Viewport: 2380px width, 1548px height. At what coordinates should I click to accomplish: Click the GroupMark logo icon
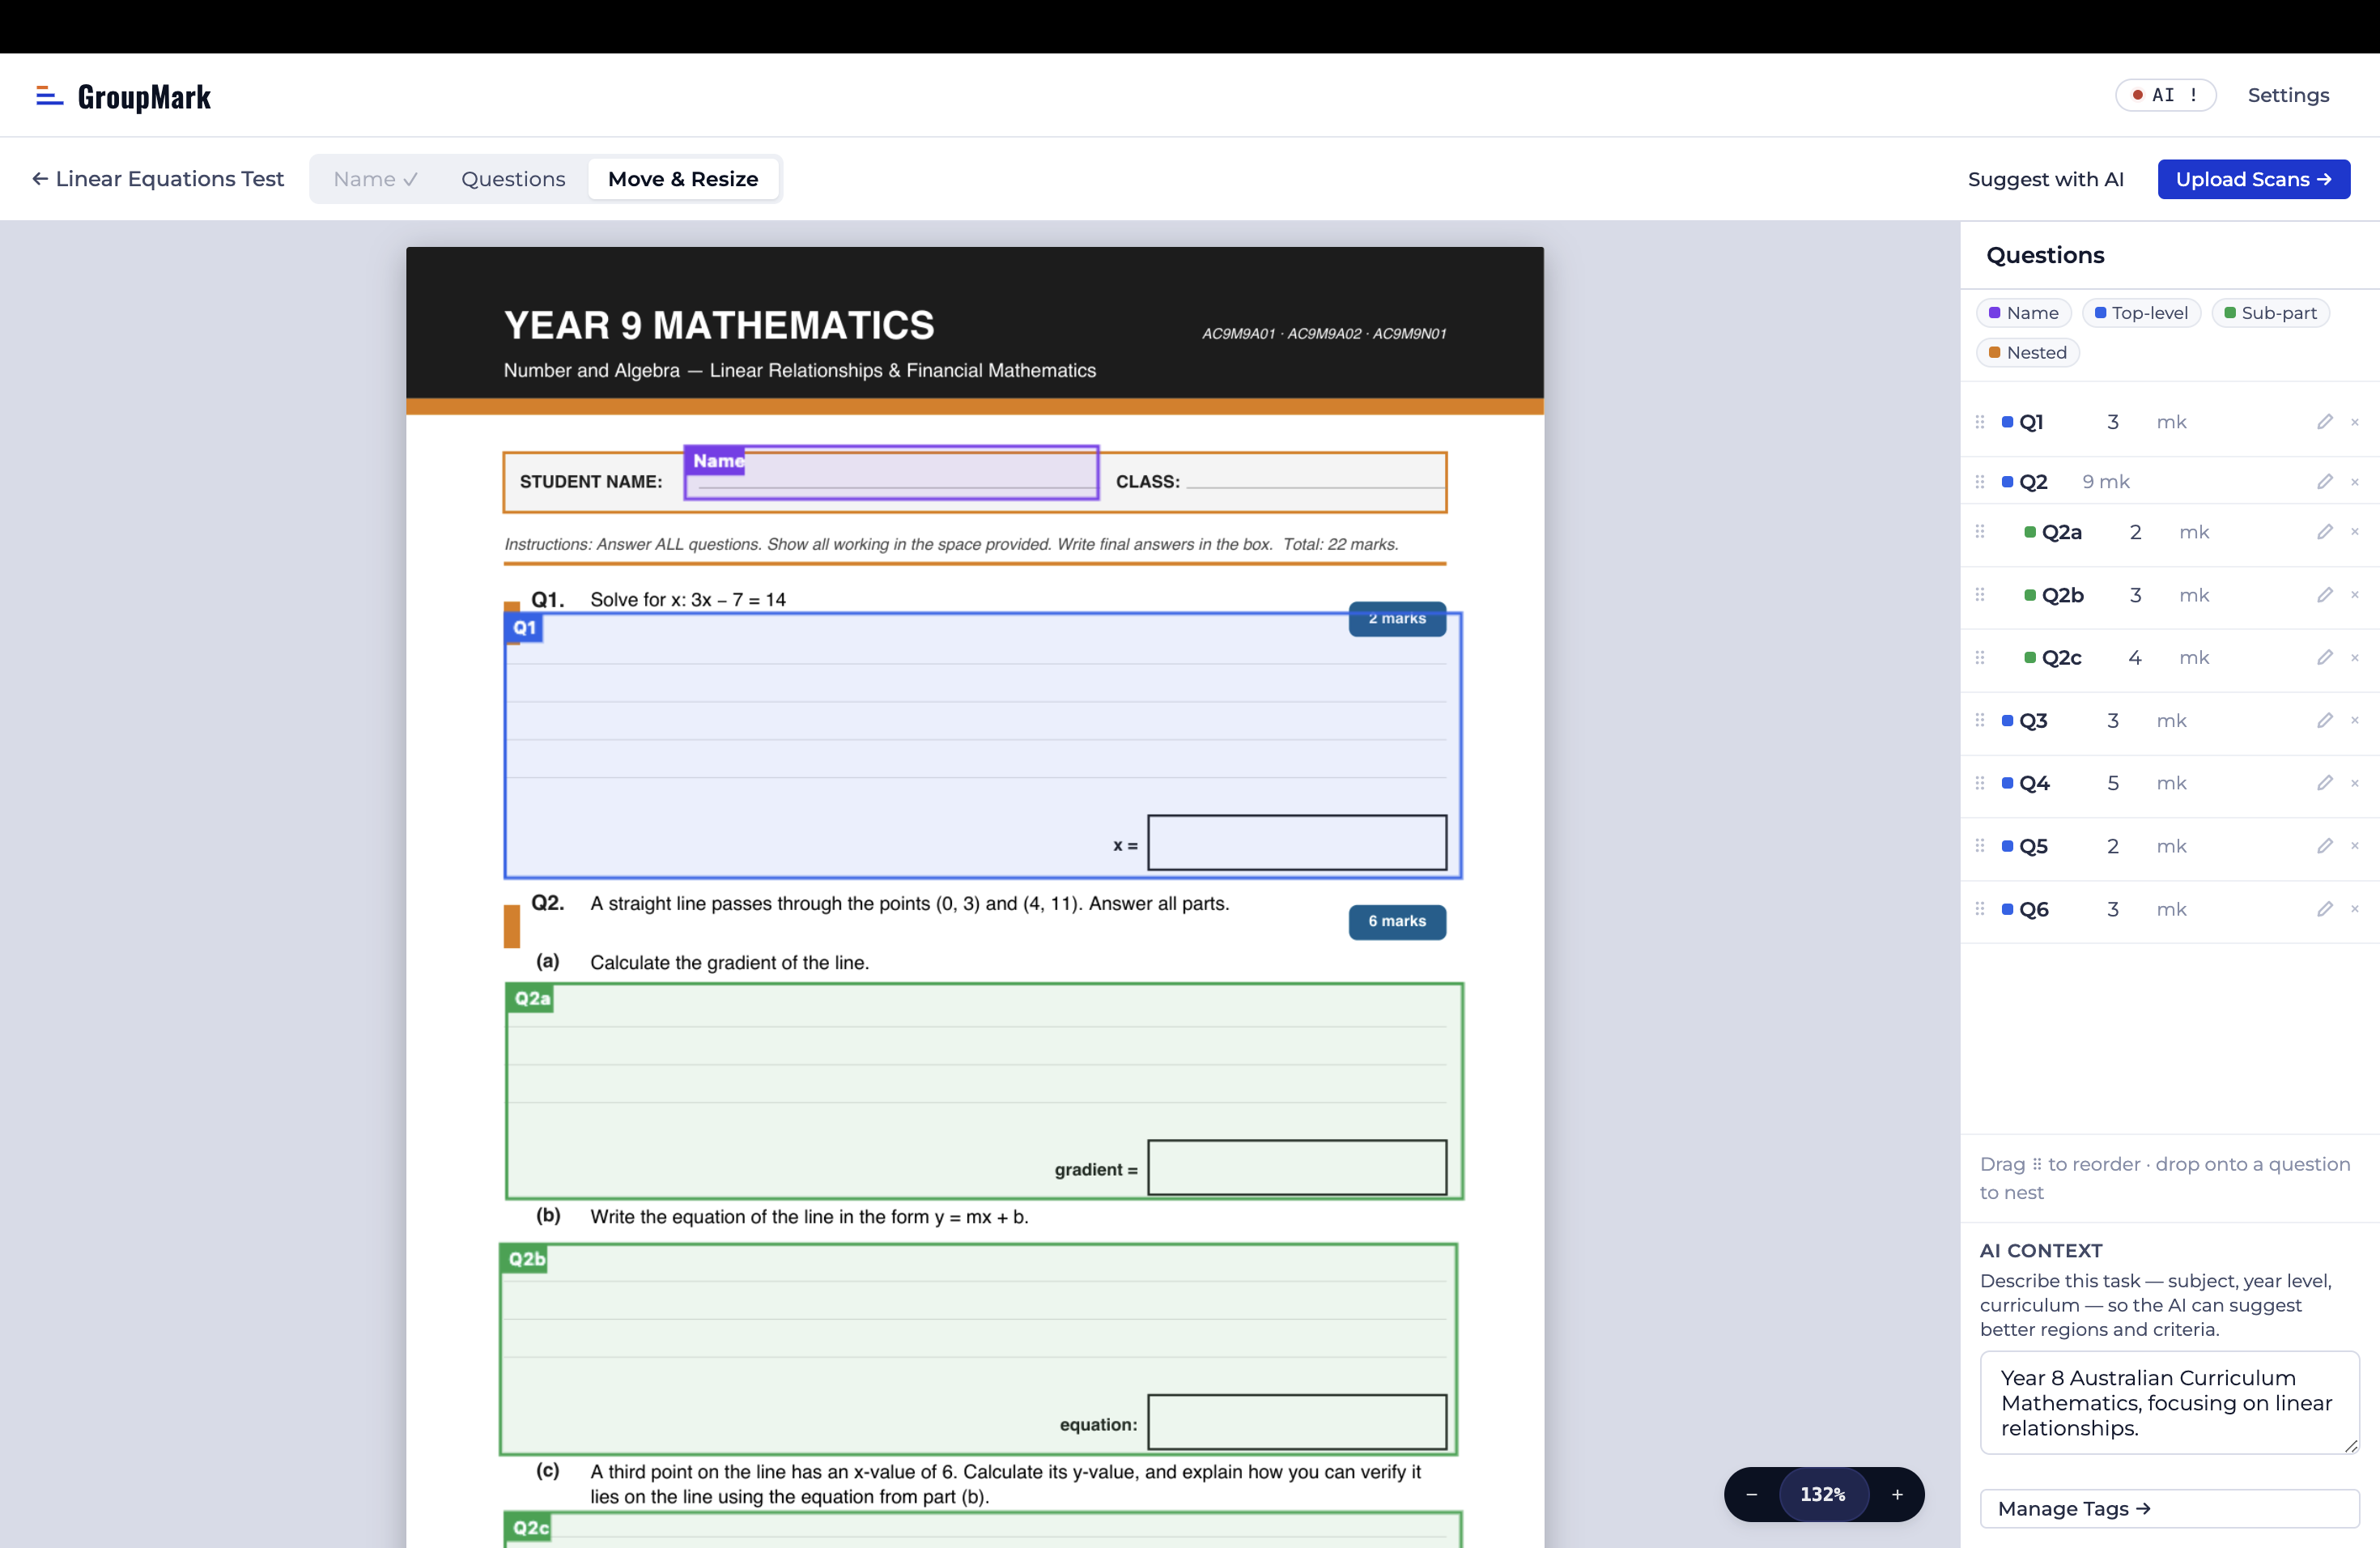click(47, 95)
